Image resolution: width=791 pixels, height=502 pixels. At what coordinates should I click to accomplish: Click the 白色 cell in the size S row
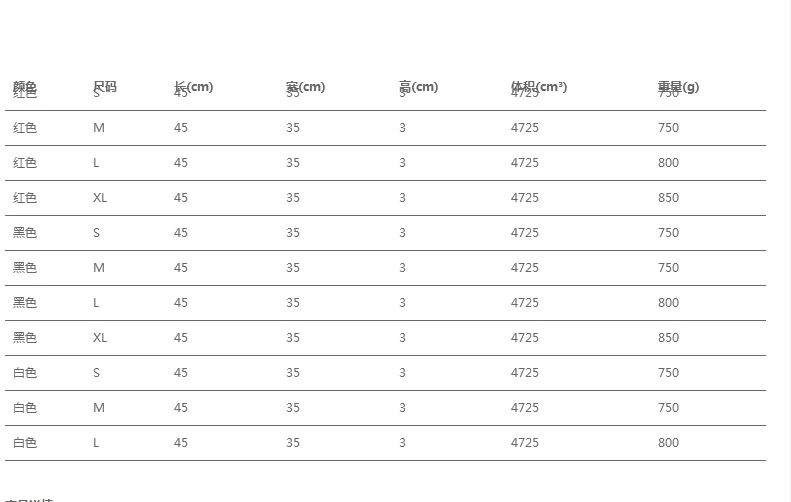[25, 373]
